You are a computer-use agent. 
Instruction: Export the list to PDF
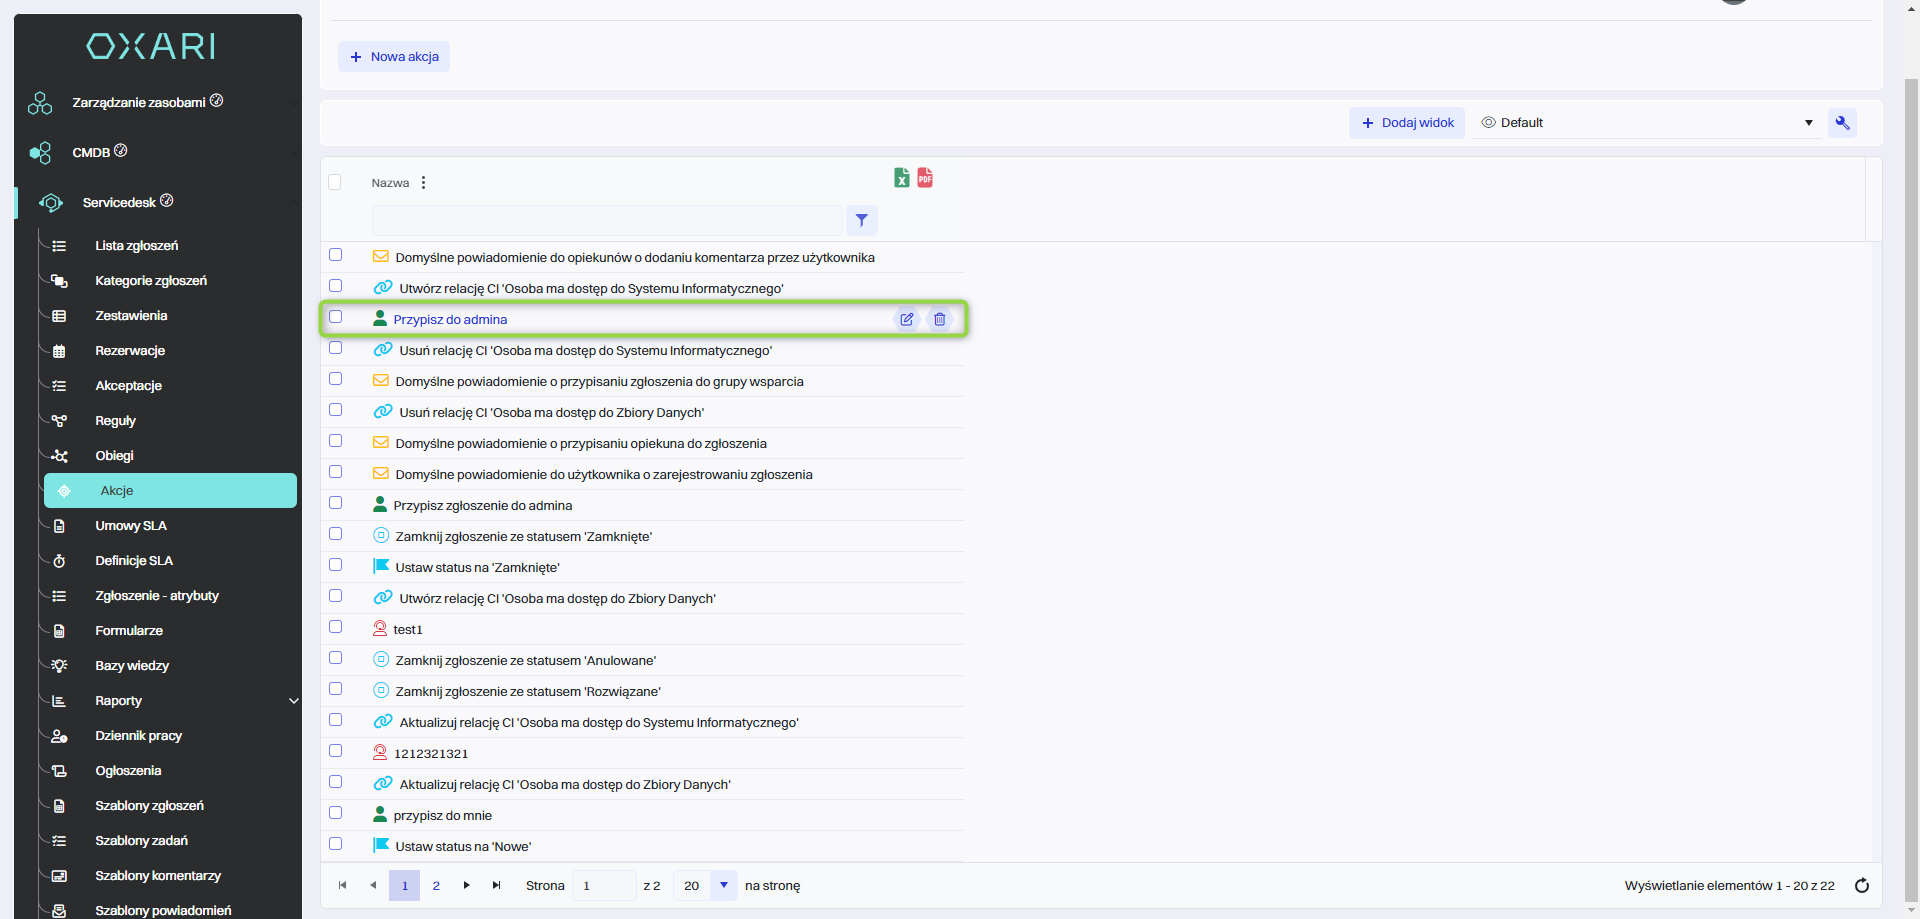[x=925, y=178]
